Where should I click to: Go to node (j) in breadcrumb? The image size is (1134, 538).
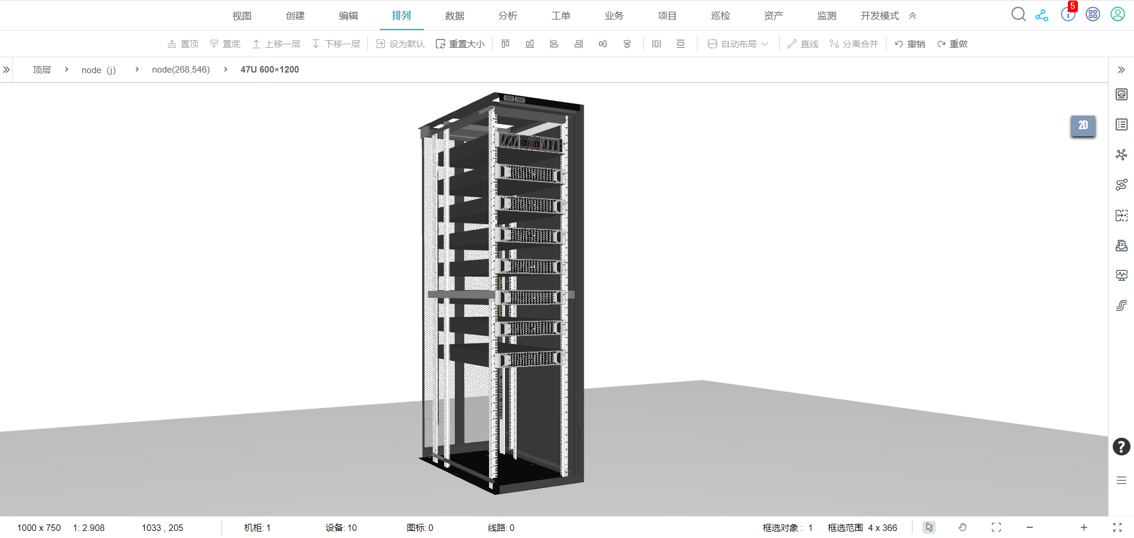pyautogui.click(x=99, y=70)
